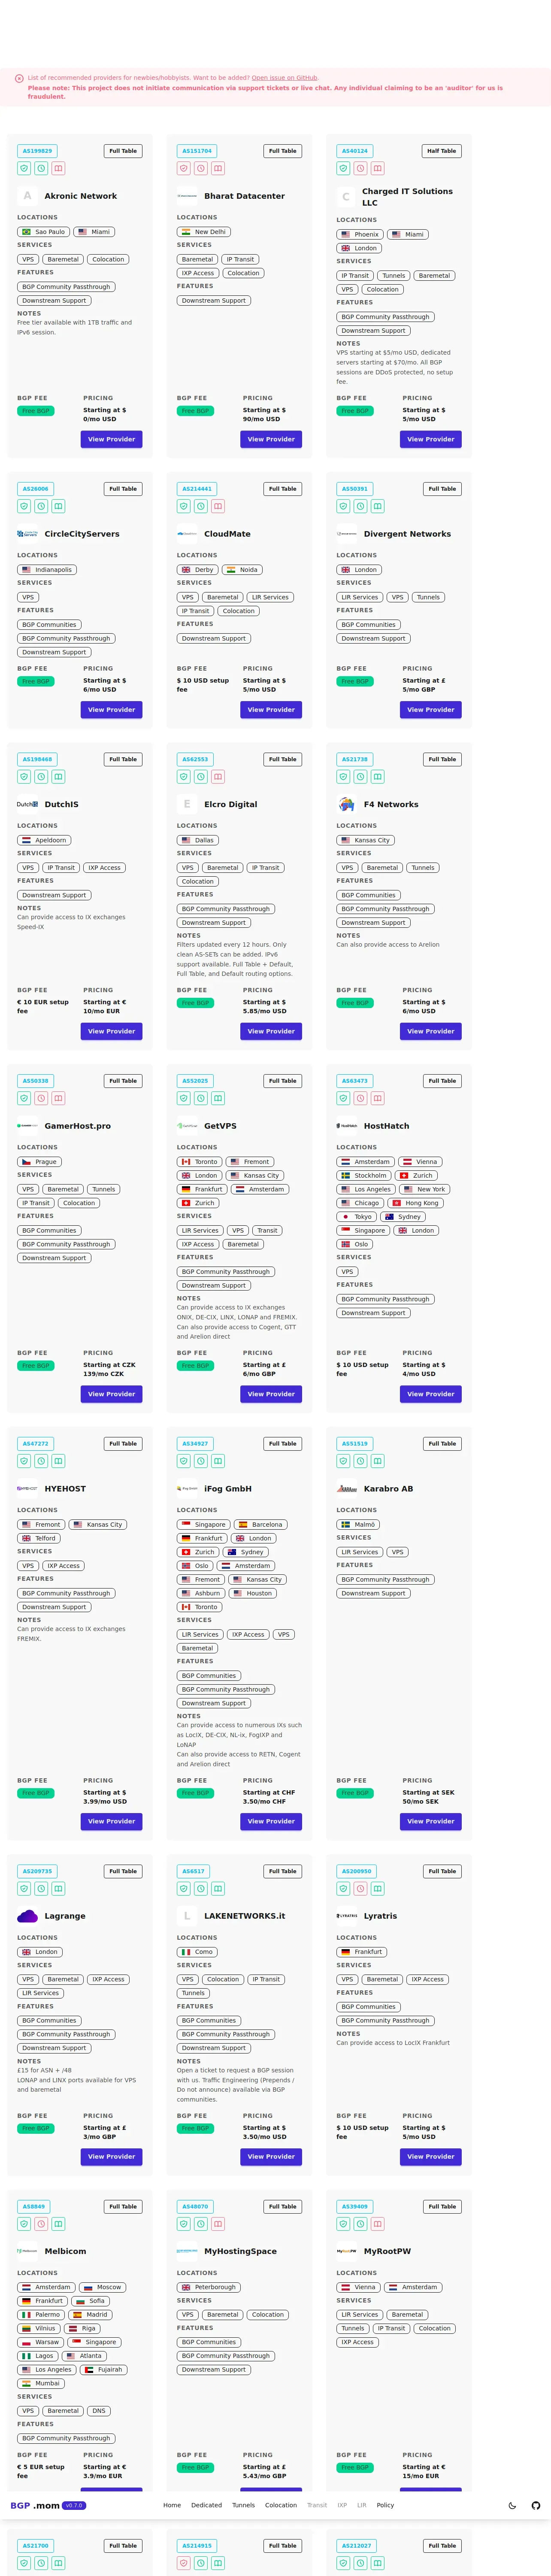Open Policy in the navigation bar
This screenshot has width=551, height=2576.
pos(385,2505)
